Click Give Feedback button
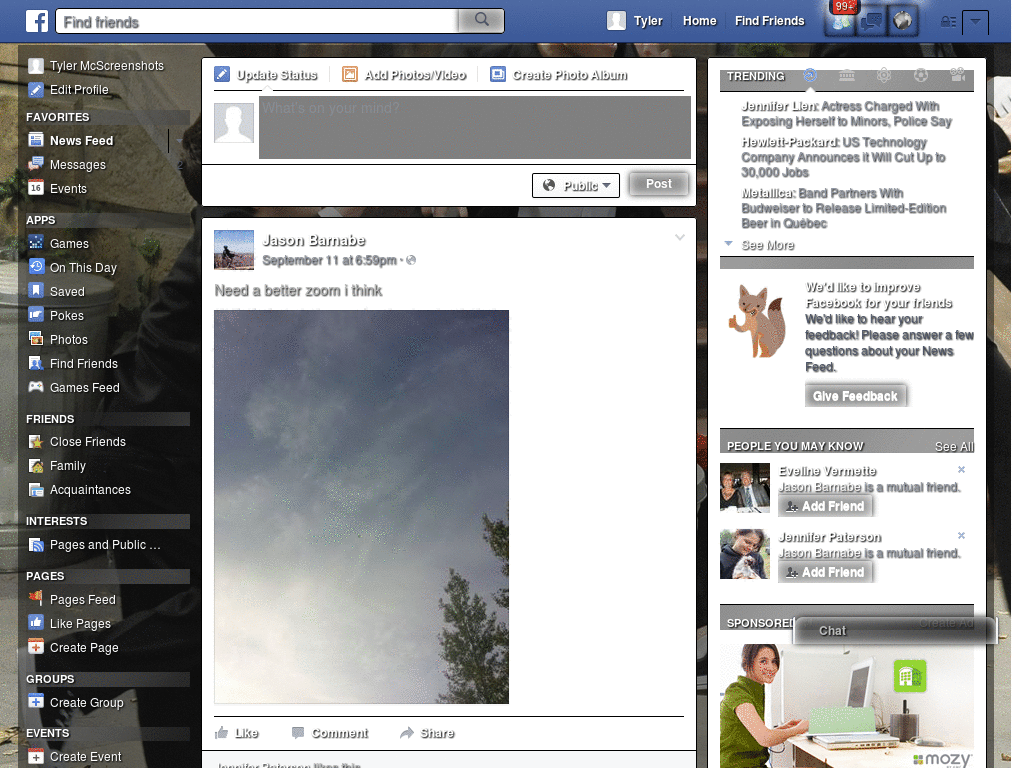Image resolution: width=1024 pixels, height=768 pixels. point(855,396)
